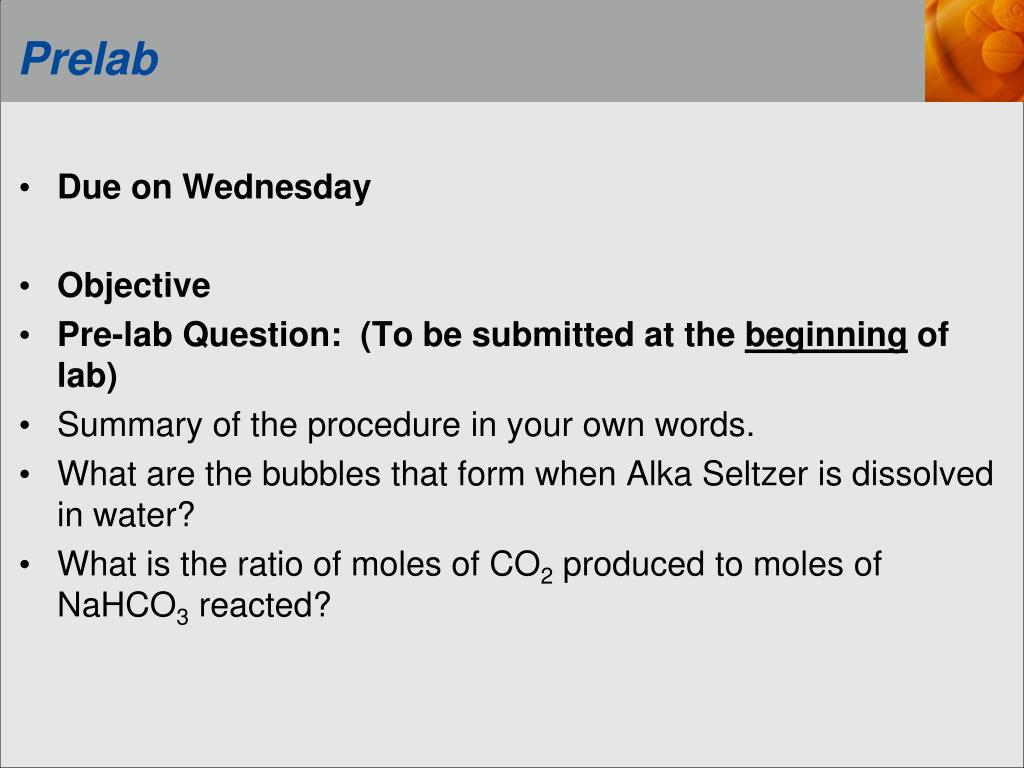Click the 'Objective' bullet heading
The image size is (1024, 768).
134,286
